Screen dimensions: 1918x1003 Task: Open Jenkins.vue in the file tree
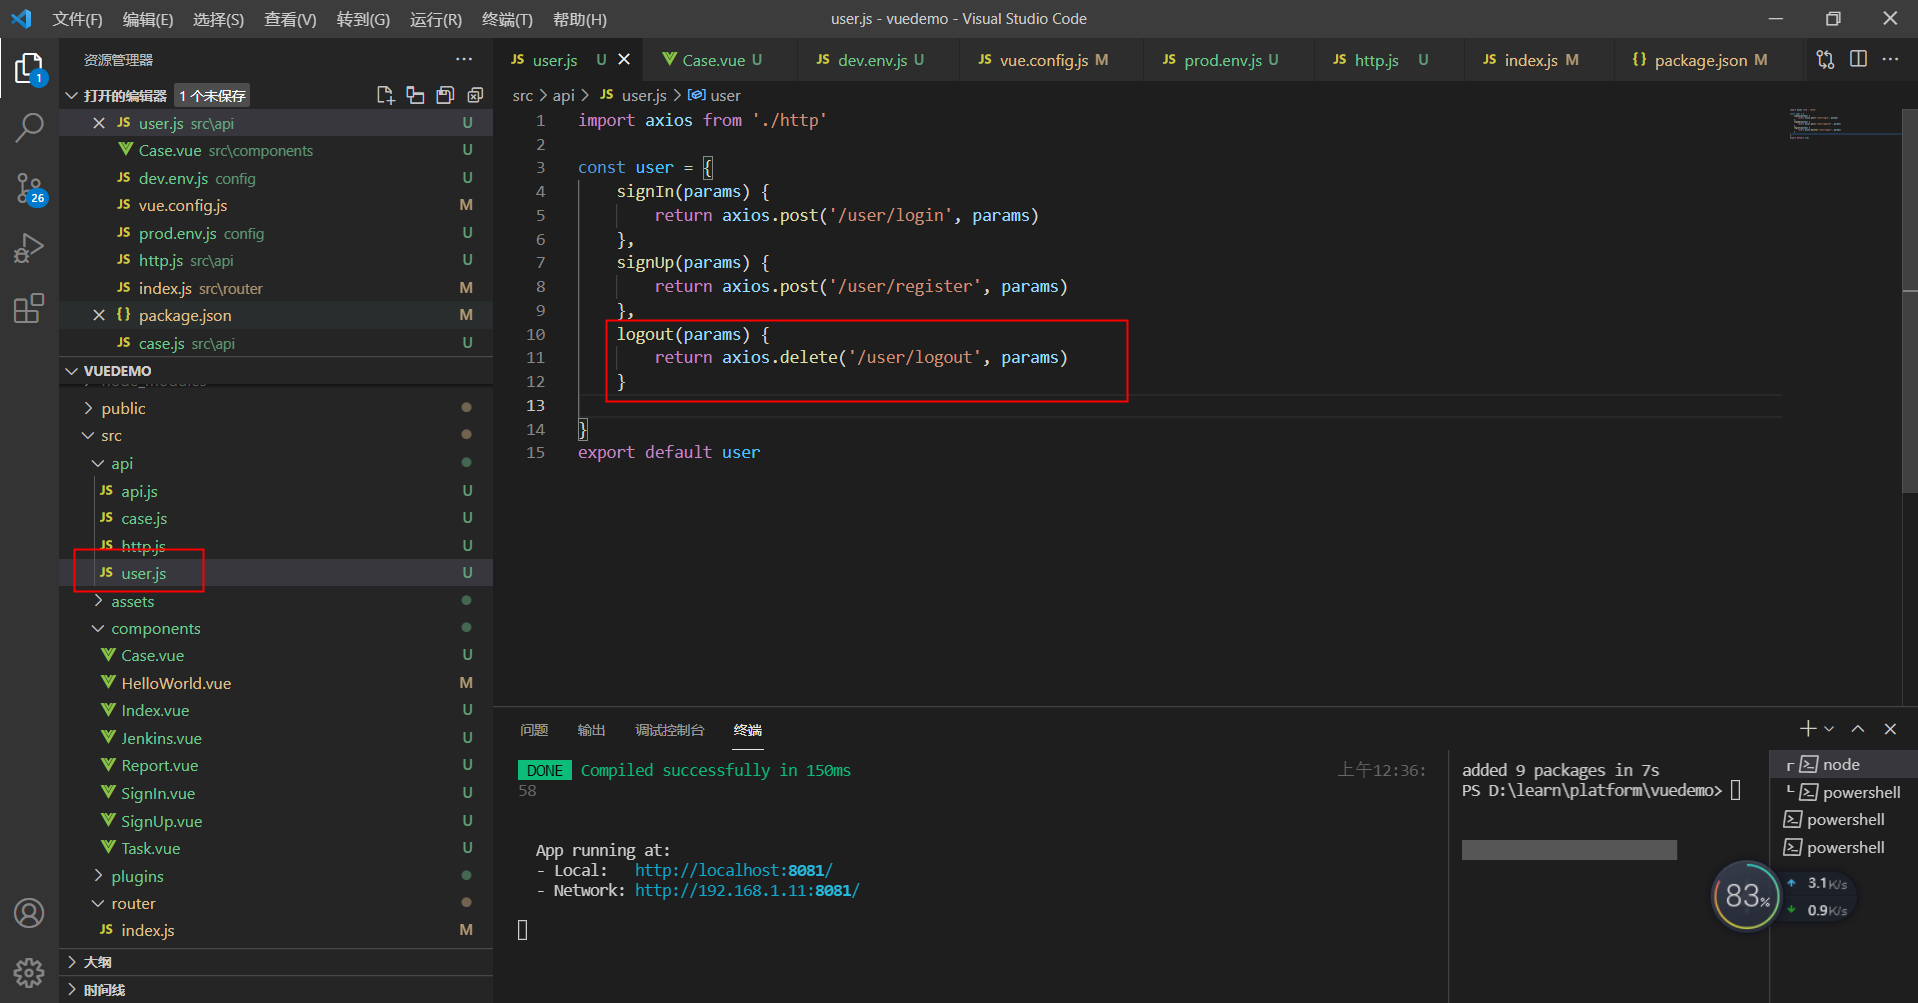point(161,738)
